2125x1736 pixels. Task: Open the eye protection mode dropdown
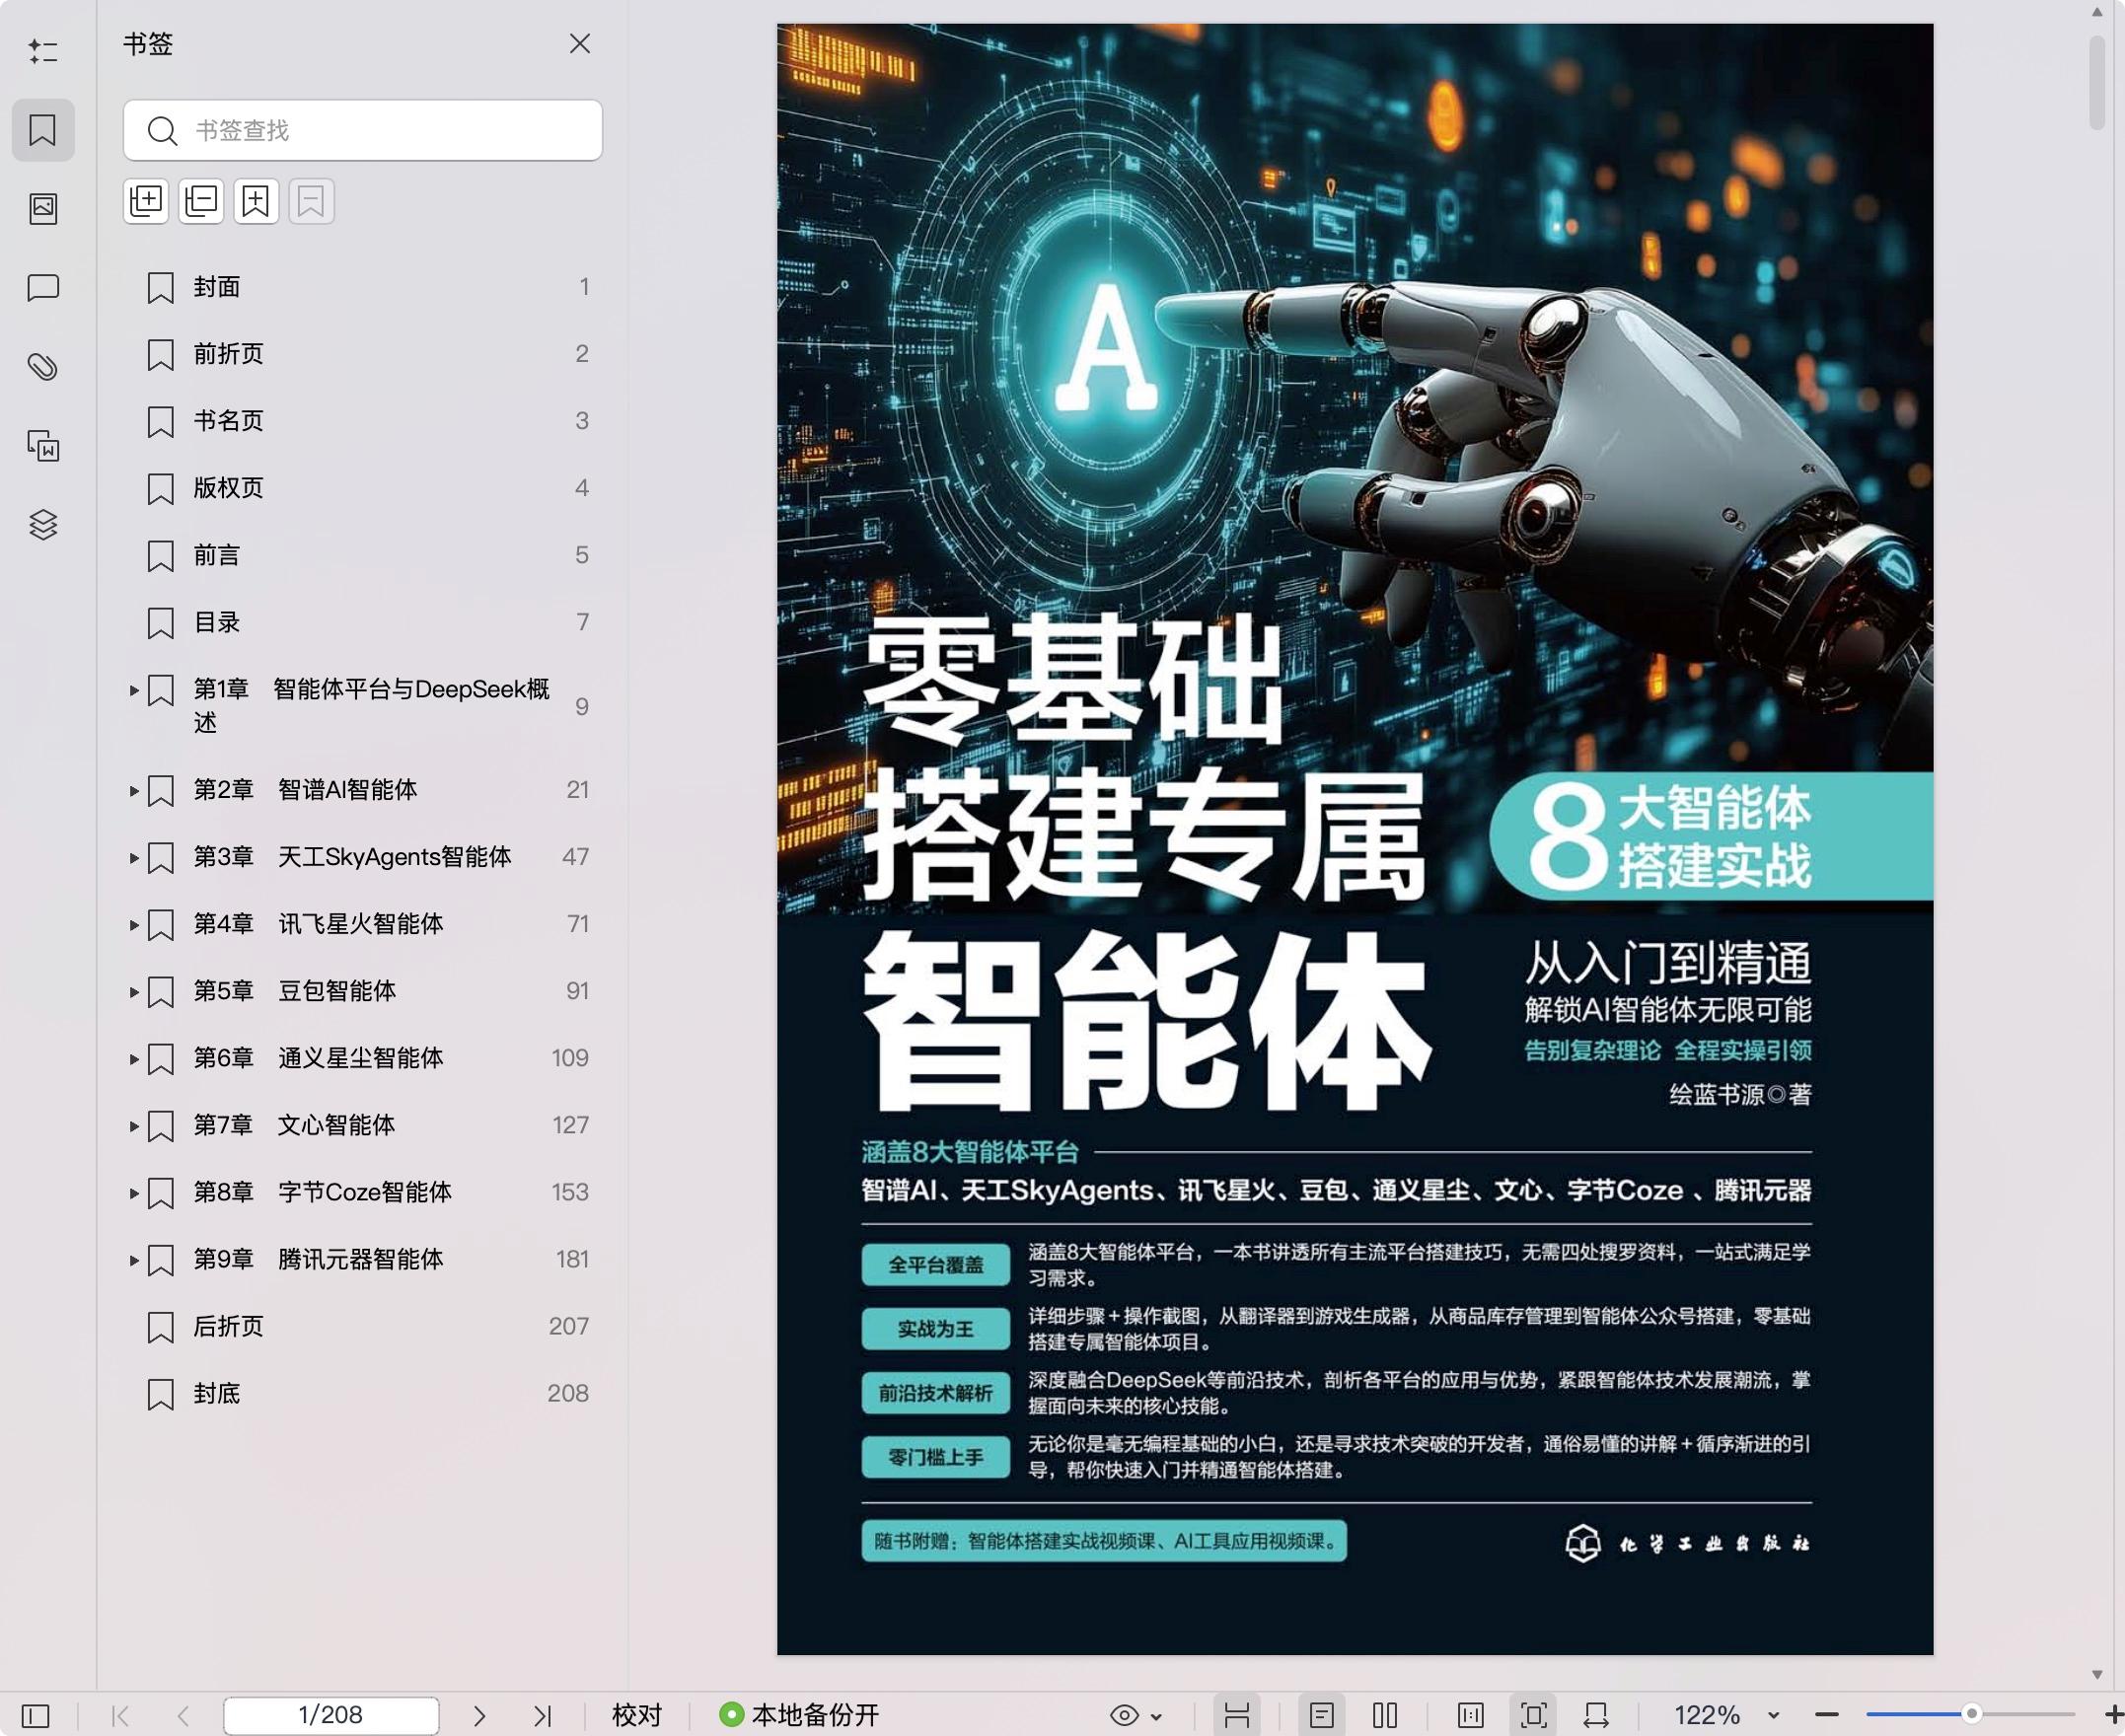tap(1136, 1716)
